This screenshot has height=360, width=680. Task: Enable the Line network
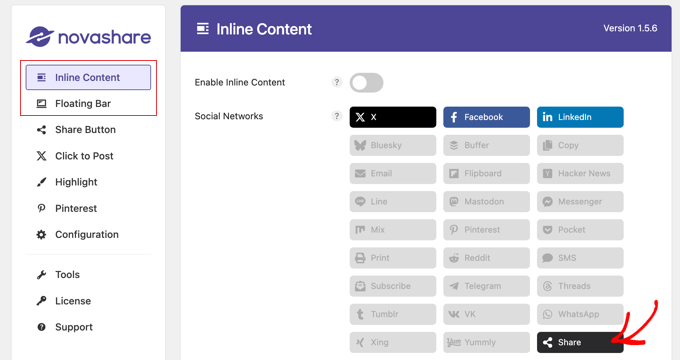point(393,202)
